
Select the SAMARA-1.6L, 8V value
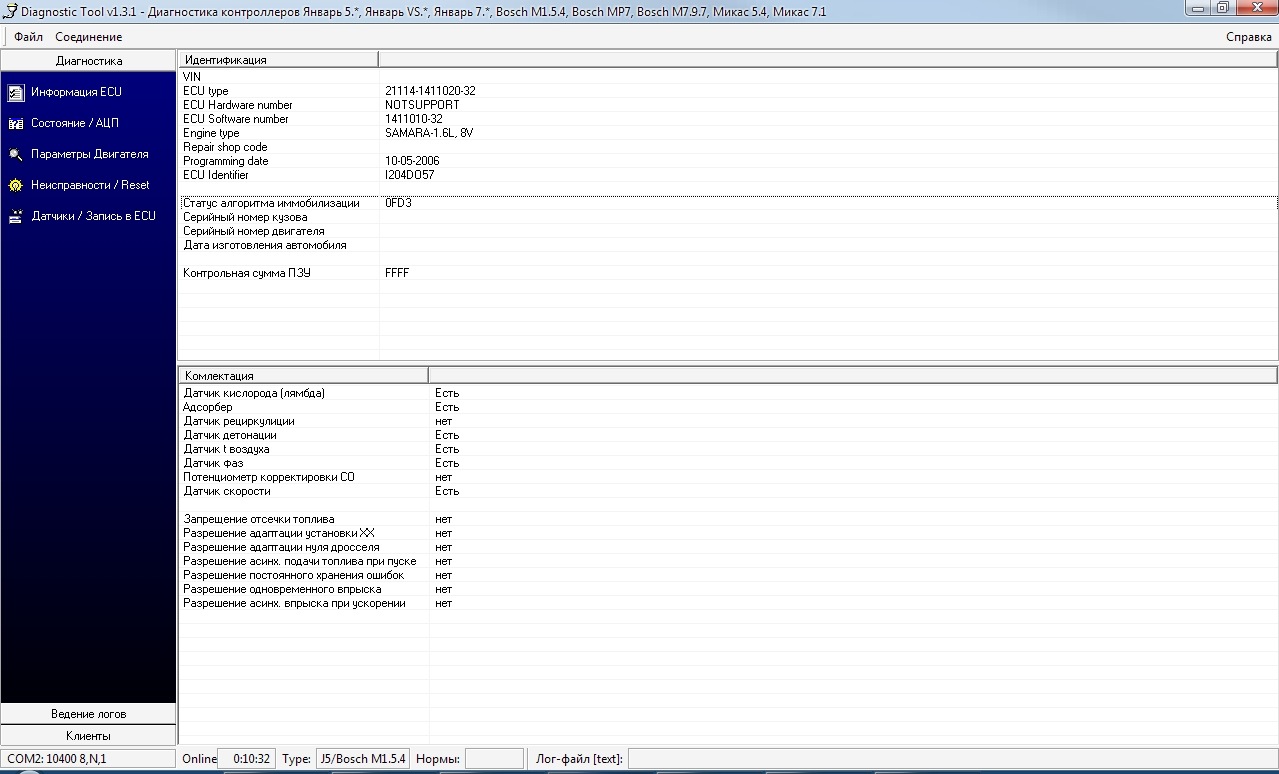(429, 133)
